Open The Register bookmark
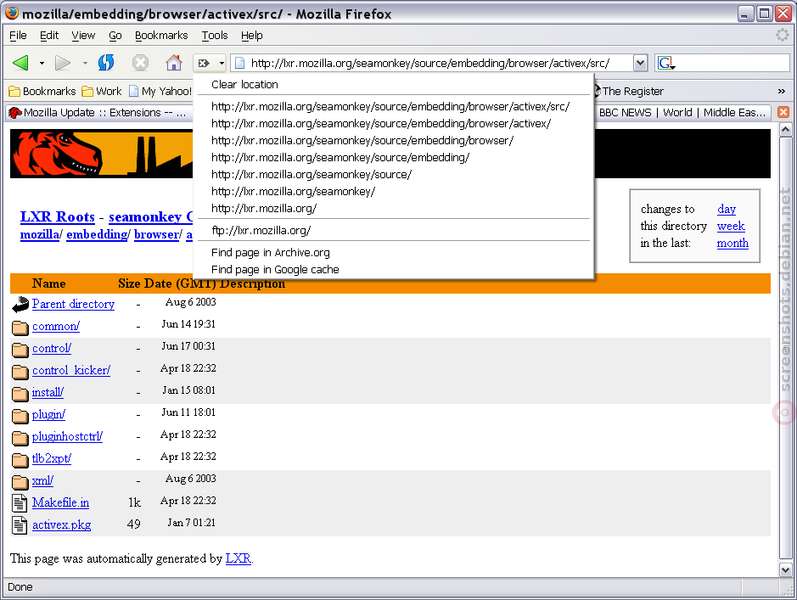797x600 pixels. pyautogui.click(x=629, y=91)
